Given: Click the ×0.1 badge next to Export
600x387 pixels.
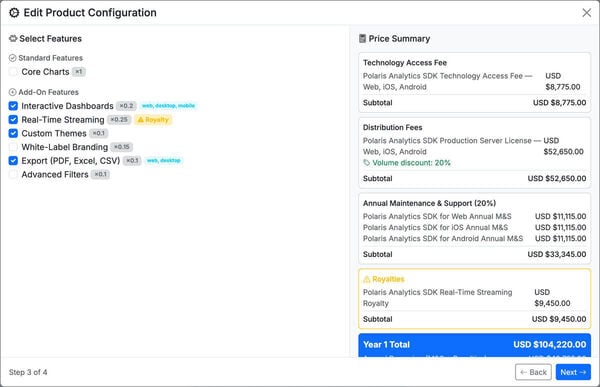Looking at the screenshot, I should [132, 161].
